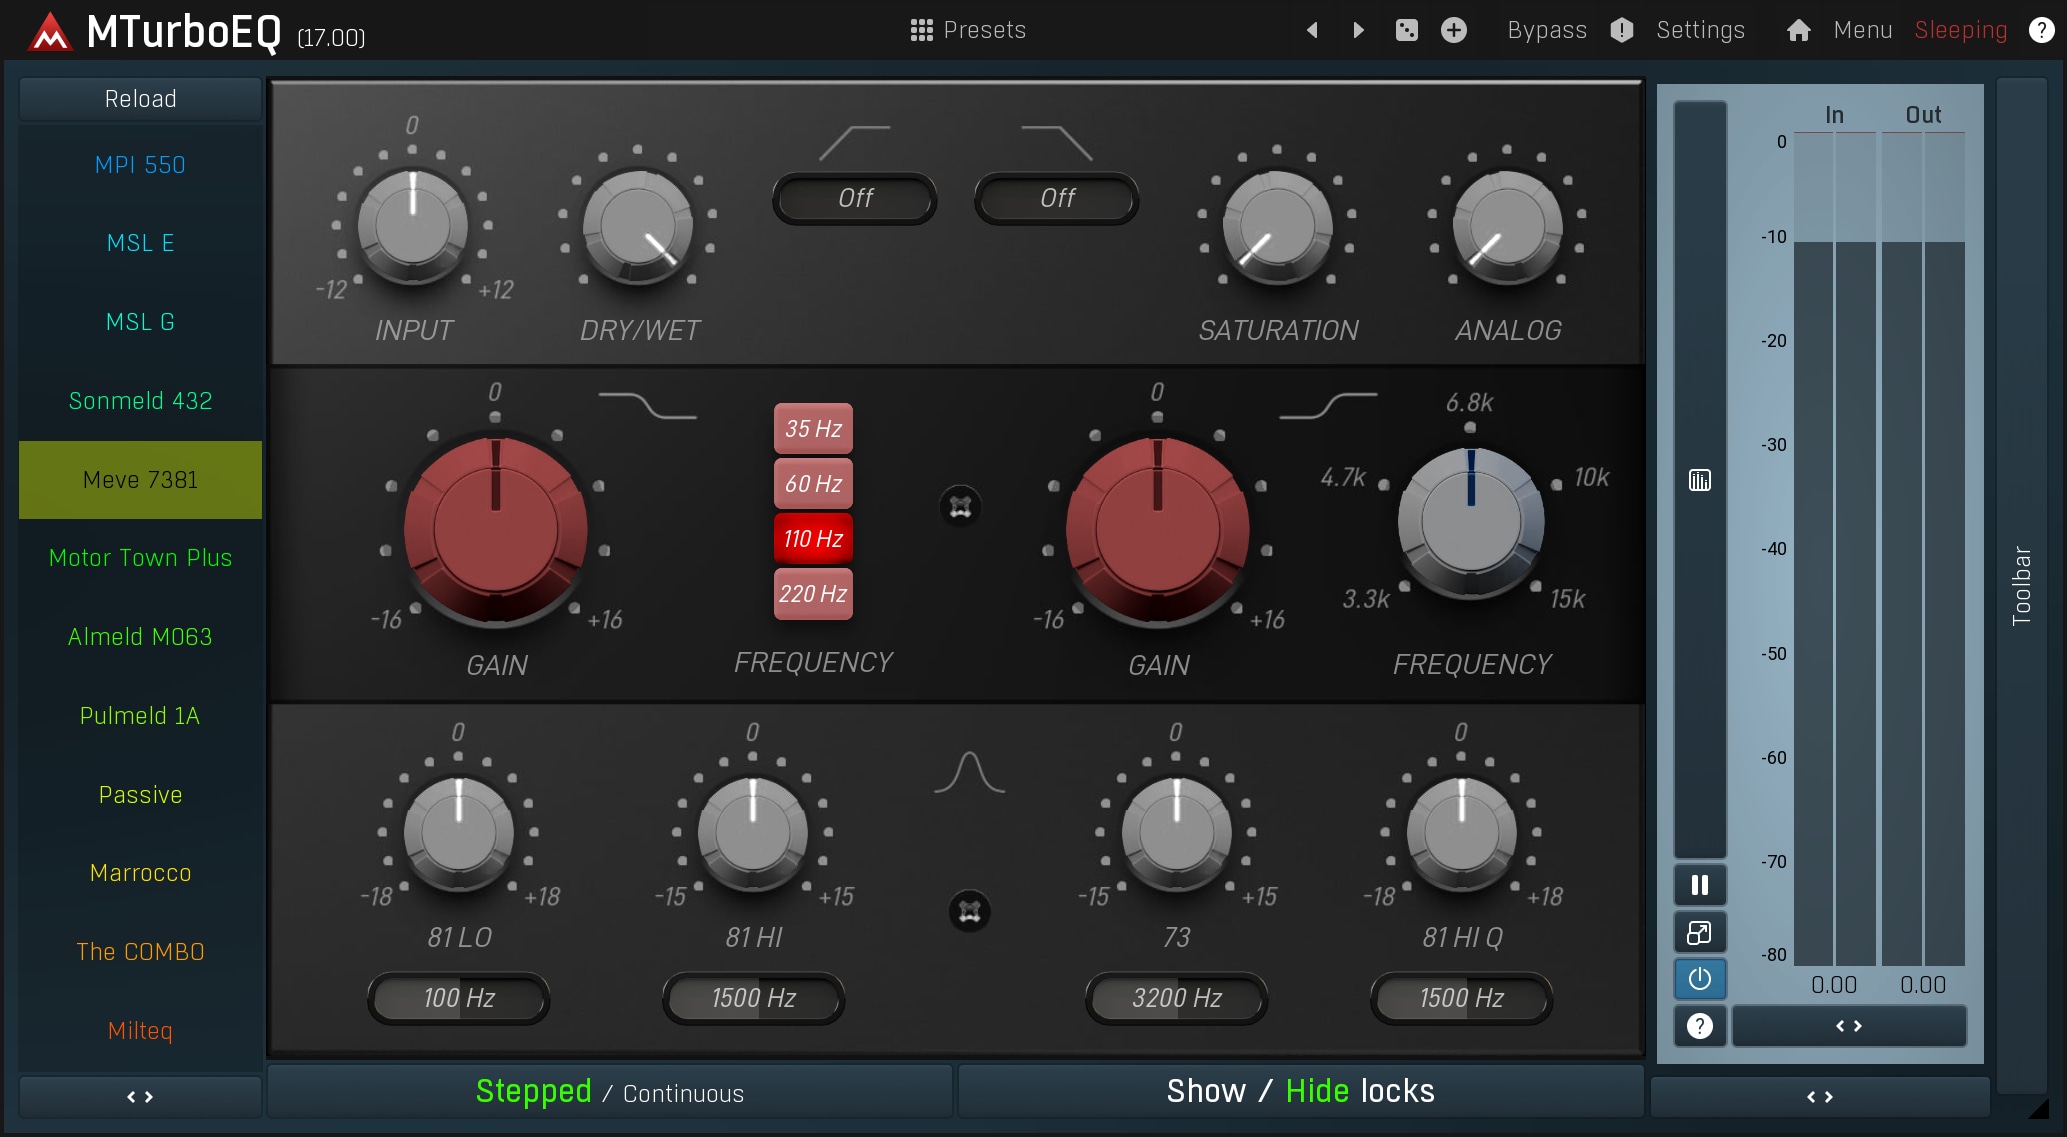This screenshot has height=1137, width=2067.
Task: Switch to Continuous knob mode
Action: [x=683, y=1094]
